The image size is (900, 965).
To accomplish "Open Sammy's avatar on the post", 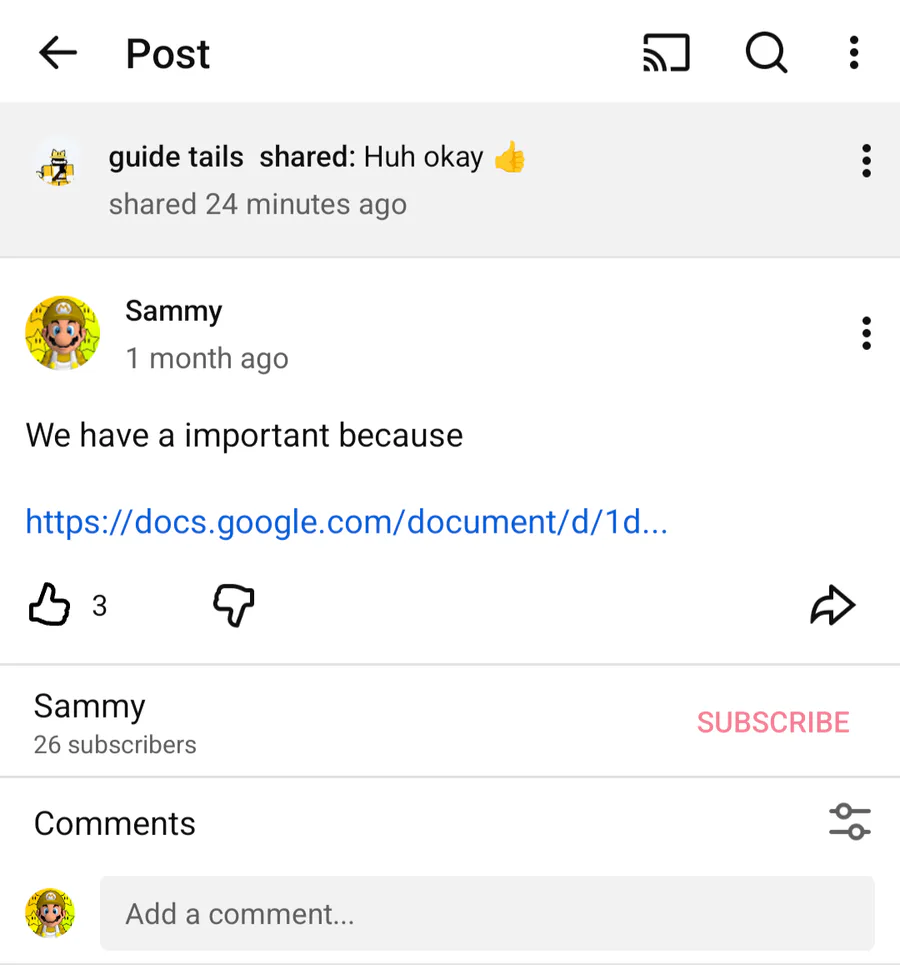I will [62, 333].
